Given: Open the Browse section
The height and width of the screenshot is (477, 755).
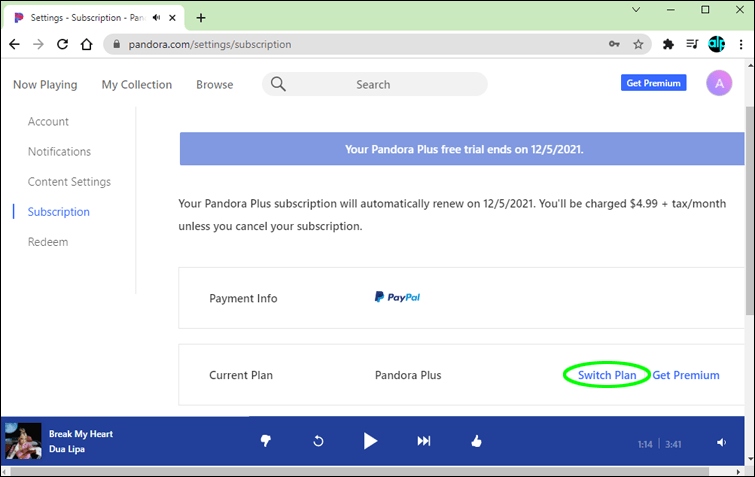Looking at the screenshot, I should pyautogui.click(x=215, y=85).
